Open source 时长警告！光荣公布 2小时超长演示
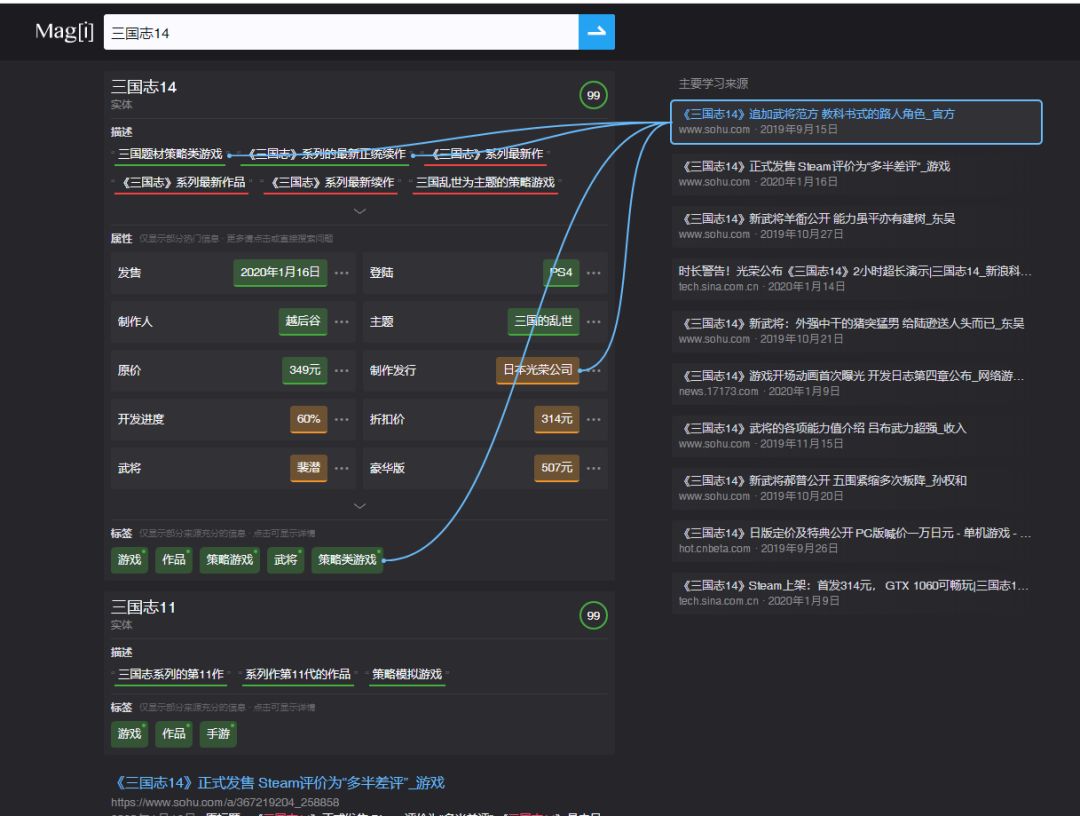The height and width of the screenshot is (816, 1080). click(x=856, y=279)
